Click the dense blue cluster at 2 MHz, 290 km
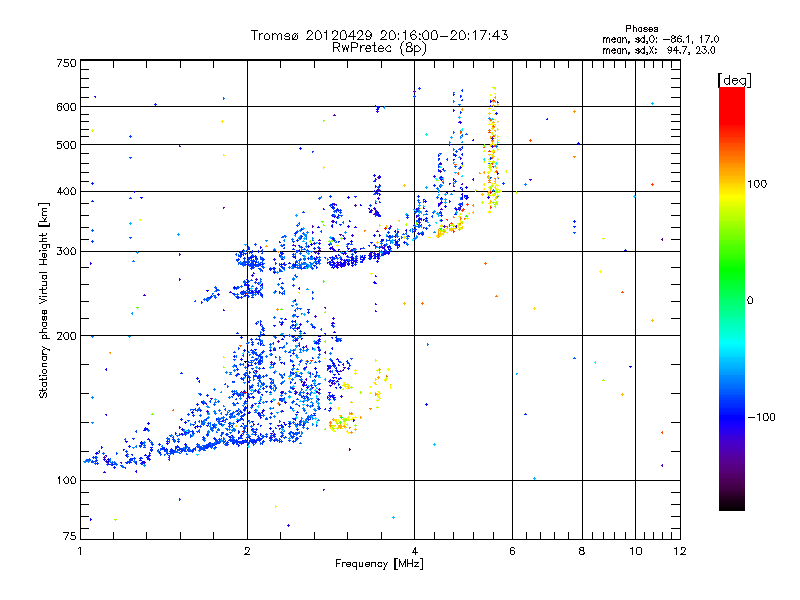This screenshot has width=800, height=600. [x=250, y=260]
